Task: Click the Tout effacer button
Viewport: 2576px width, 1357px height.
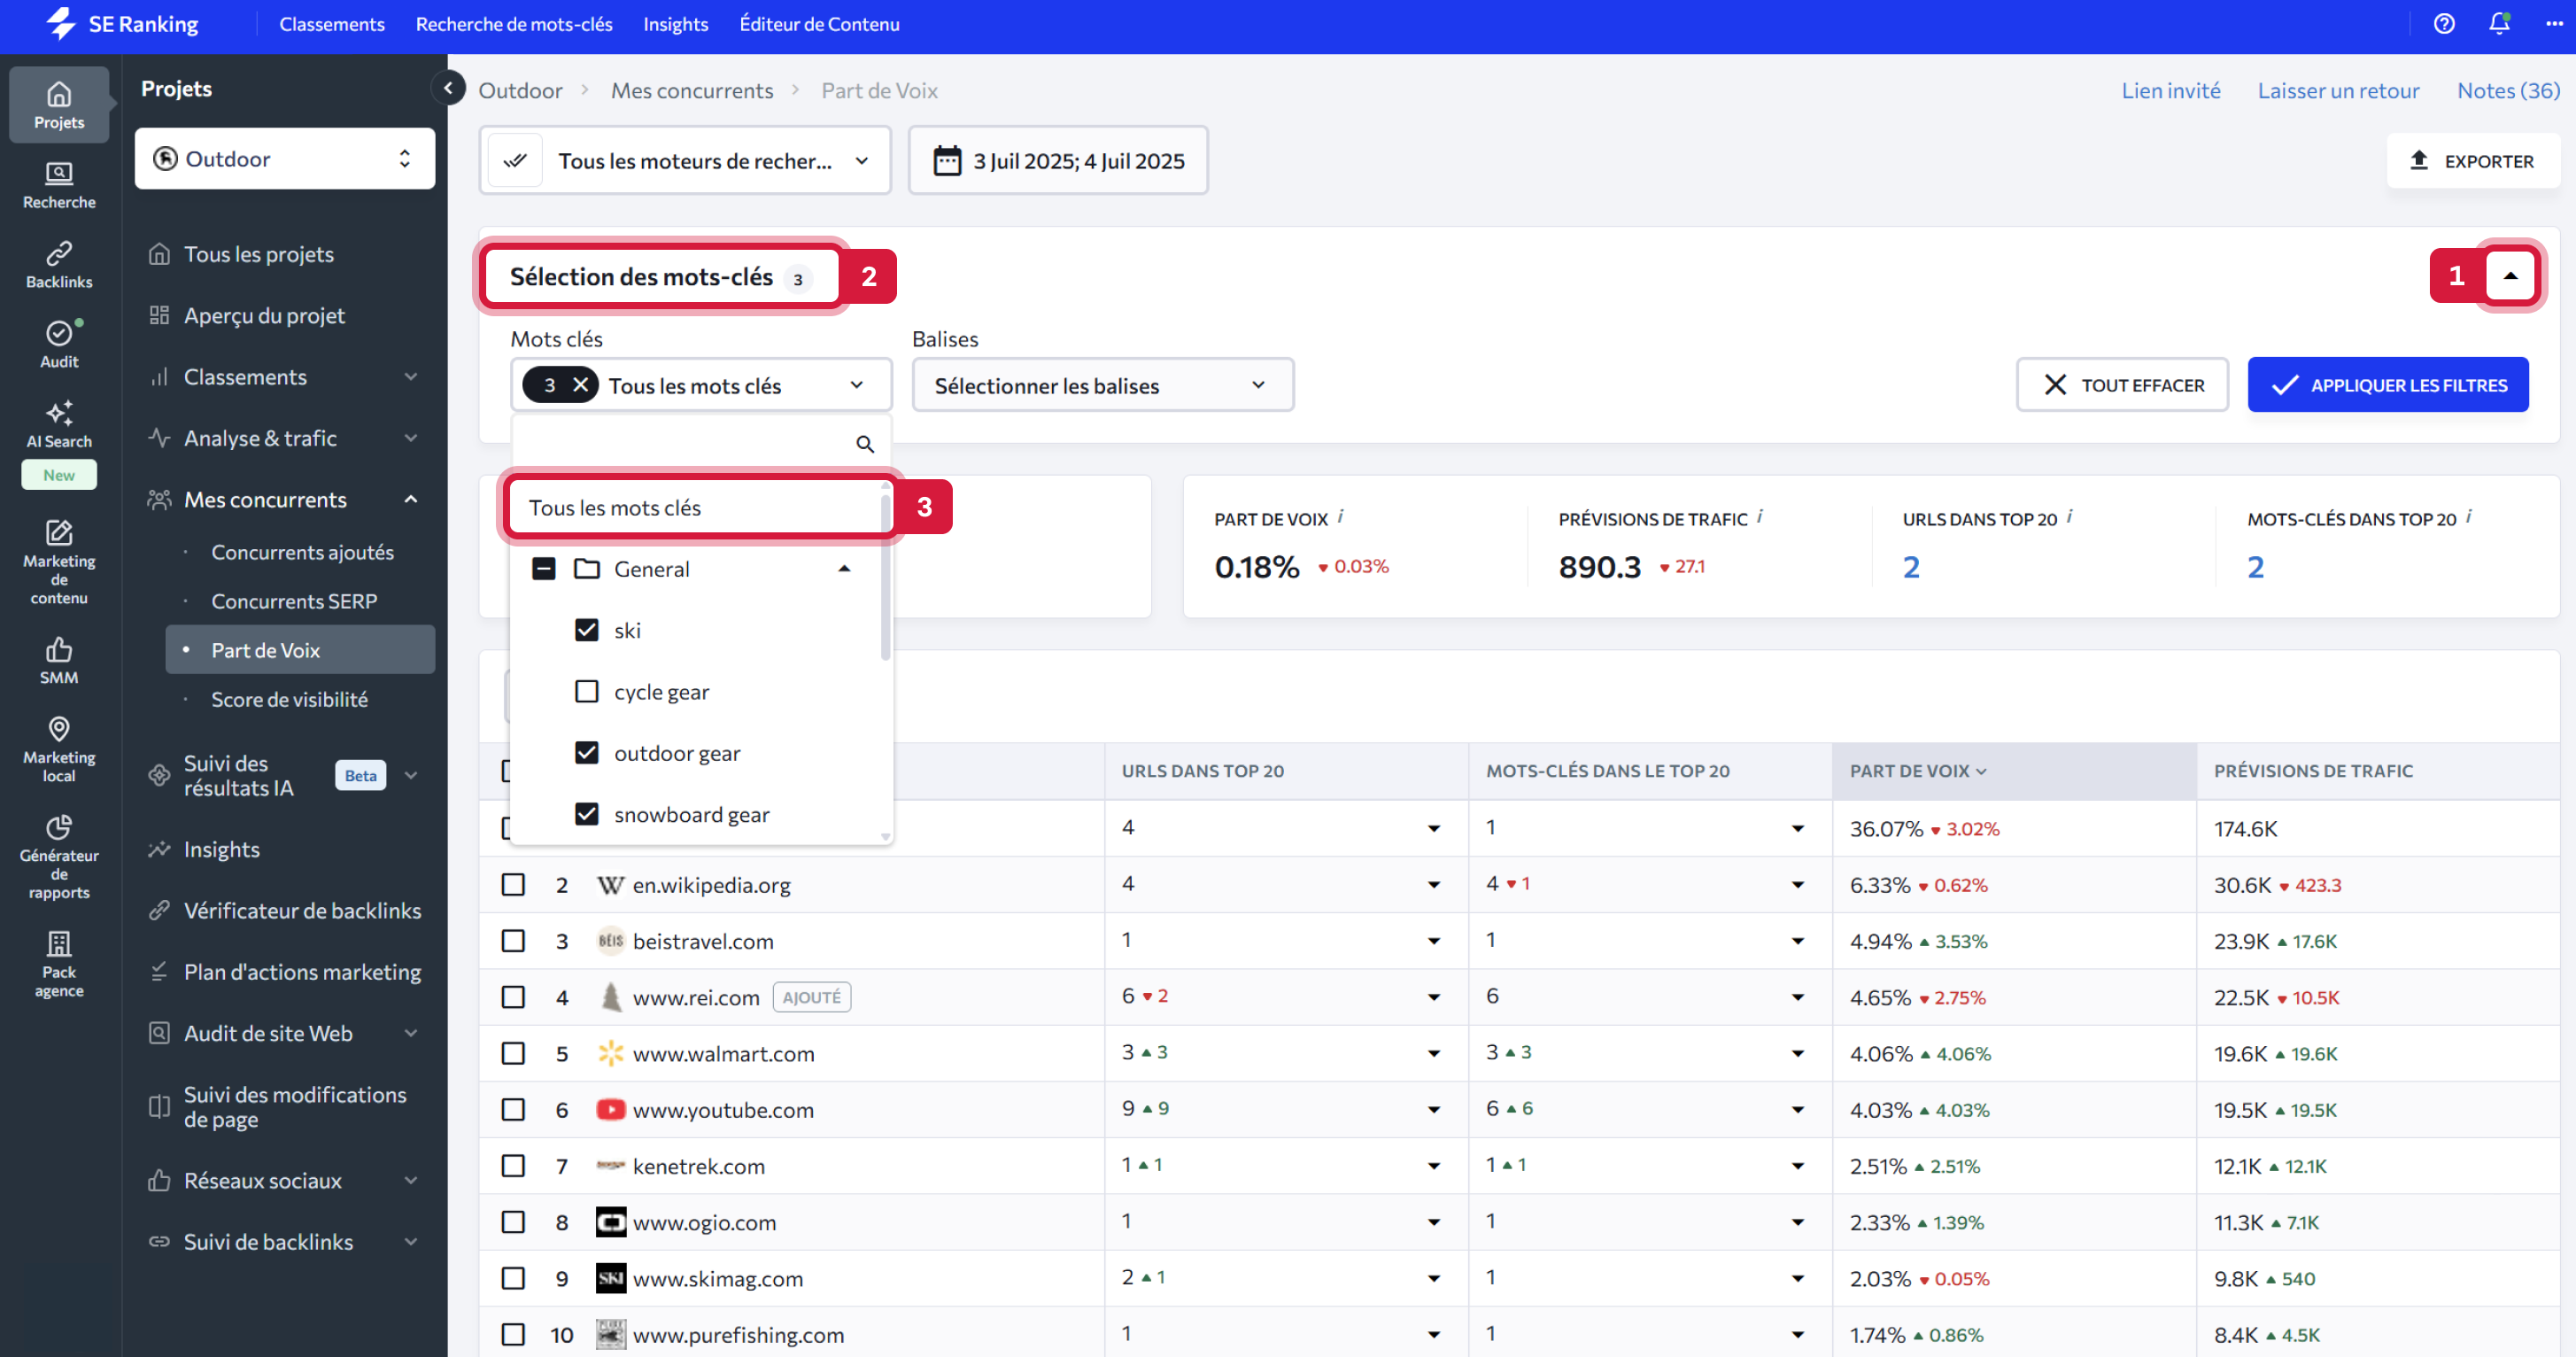Action: coord(2122,386)
